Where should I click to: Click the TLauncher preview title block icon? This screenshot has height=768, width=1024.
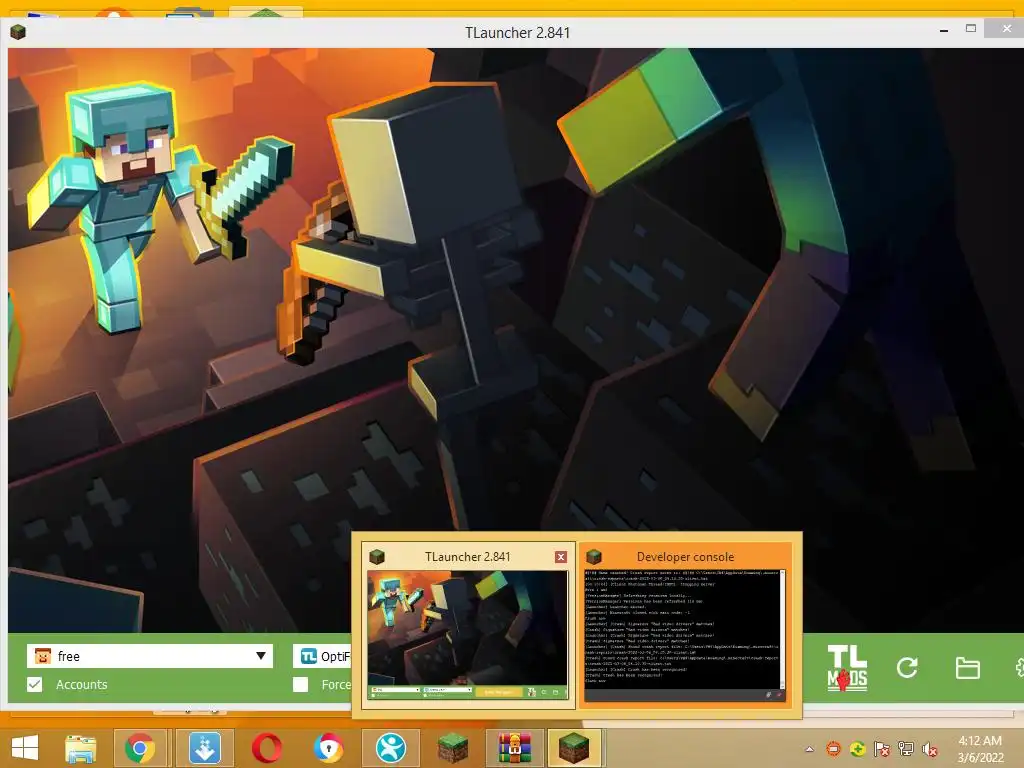pyautogui.click(x=377, y=556)
